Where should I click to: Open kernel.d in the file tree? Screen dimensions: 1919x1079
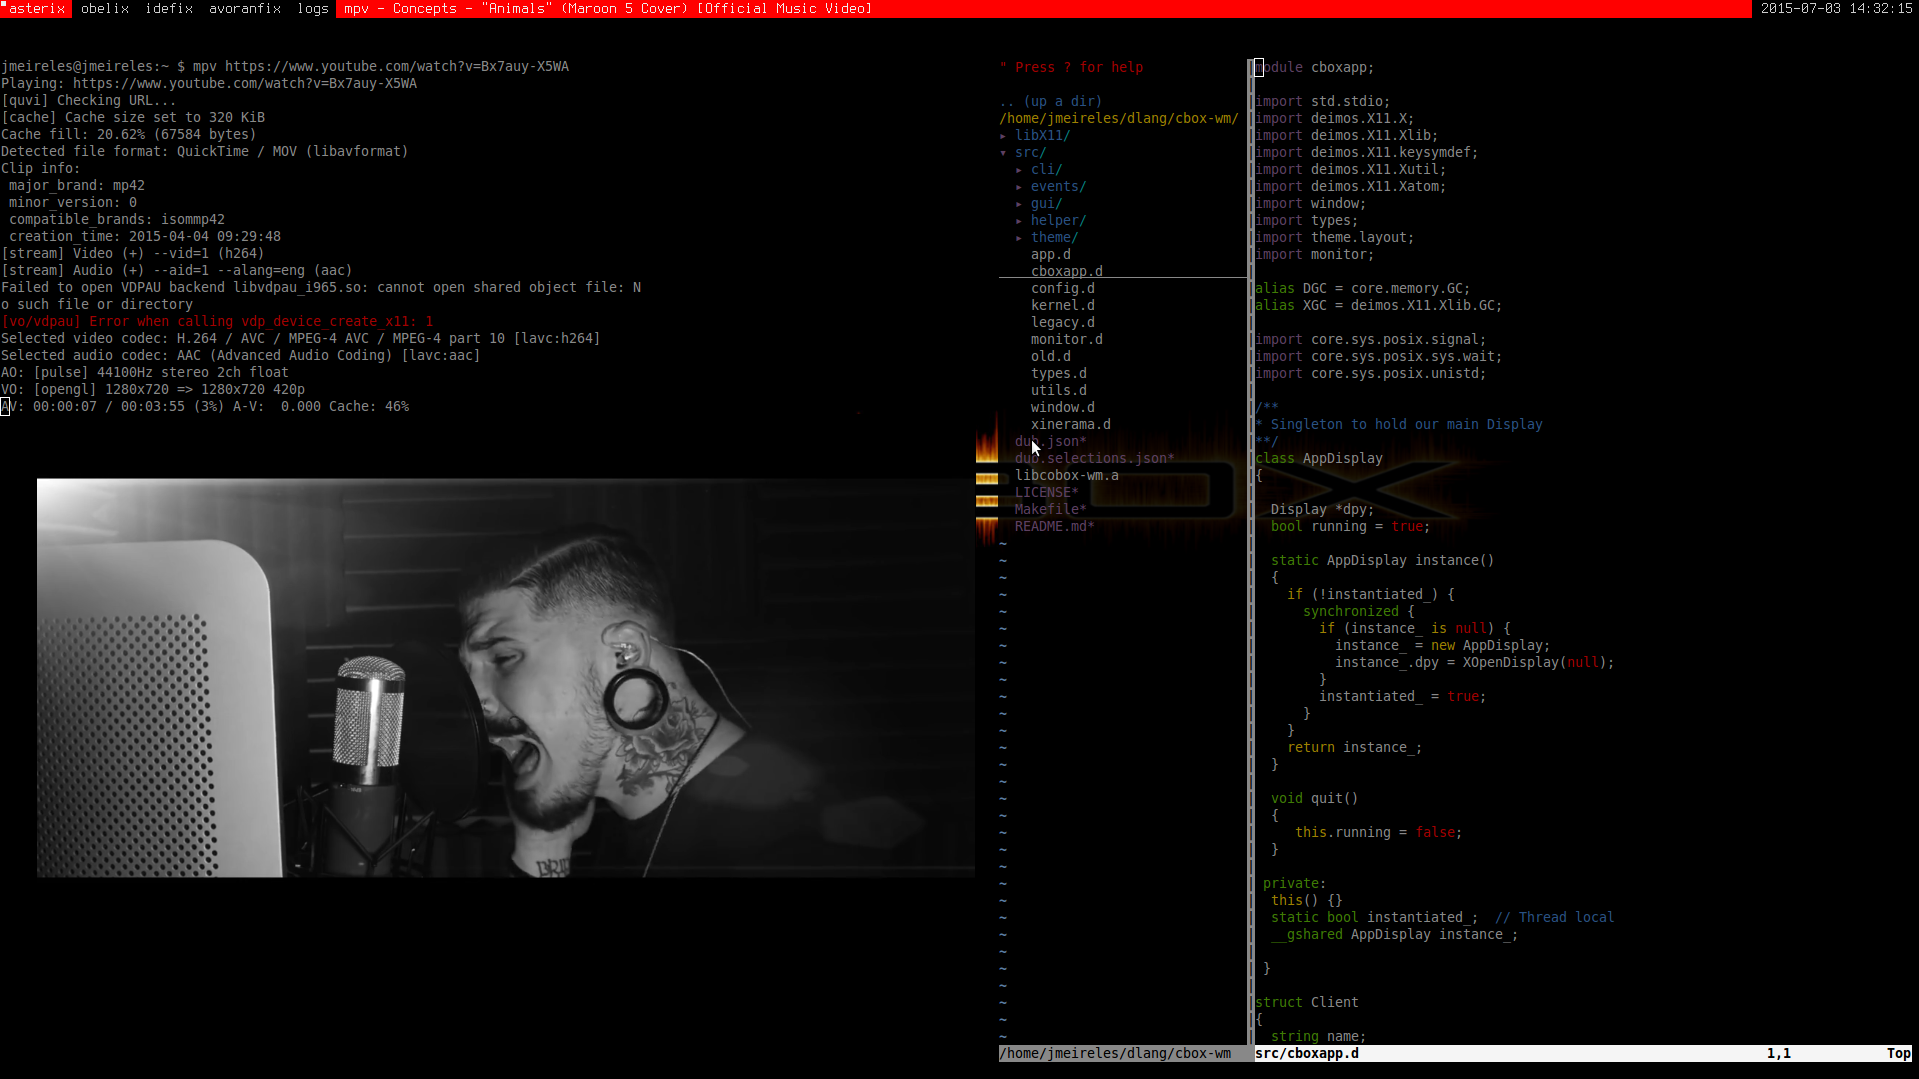pos(1063,306)
